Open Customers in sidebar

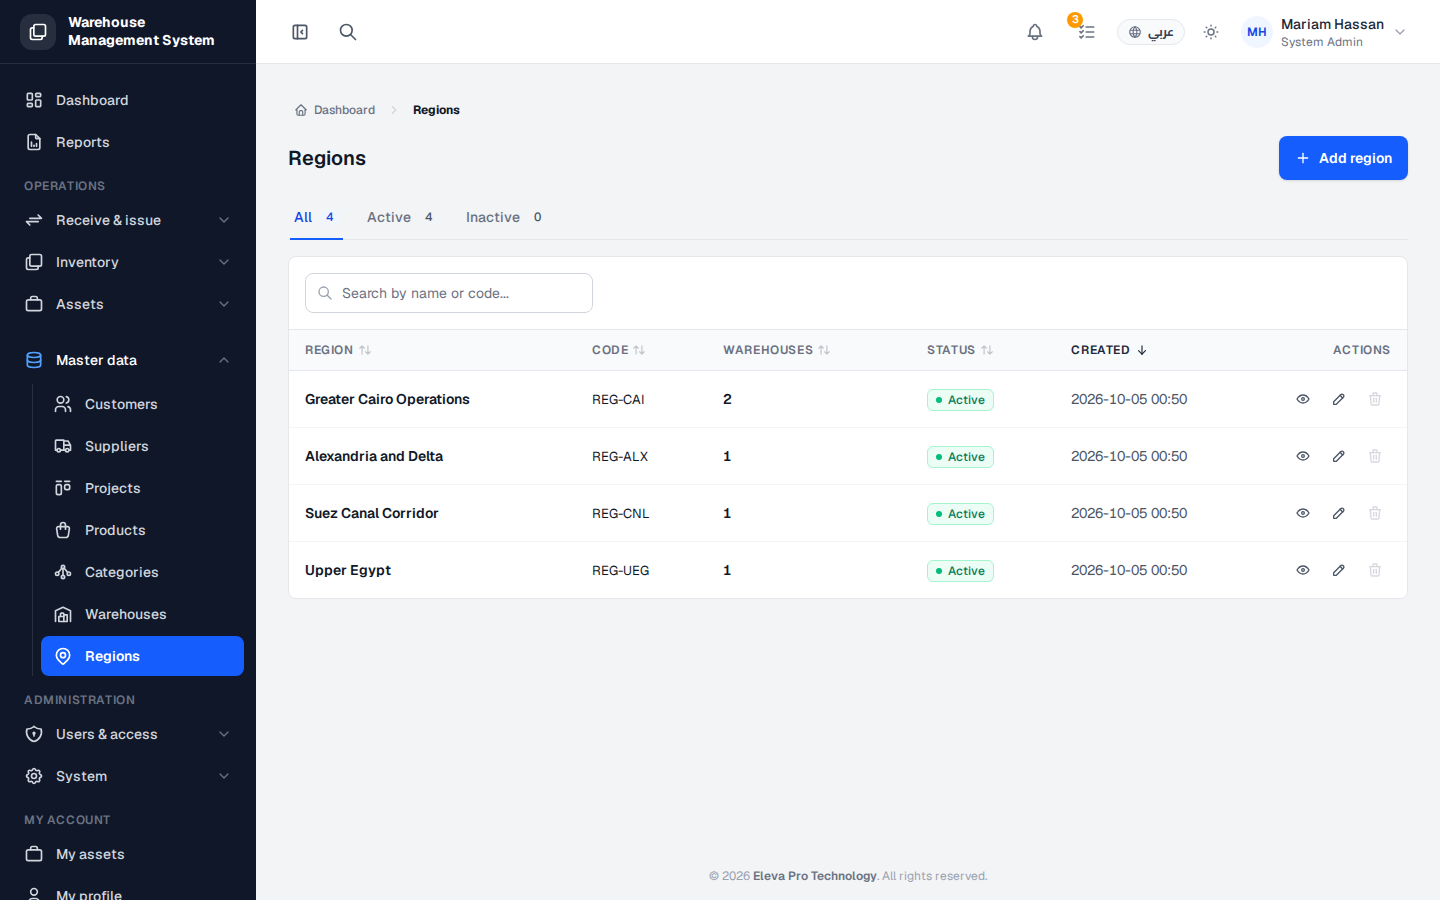[142, 404]
